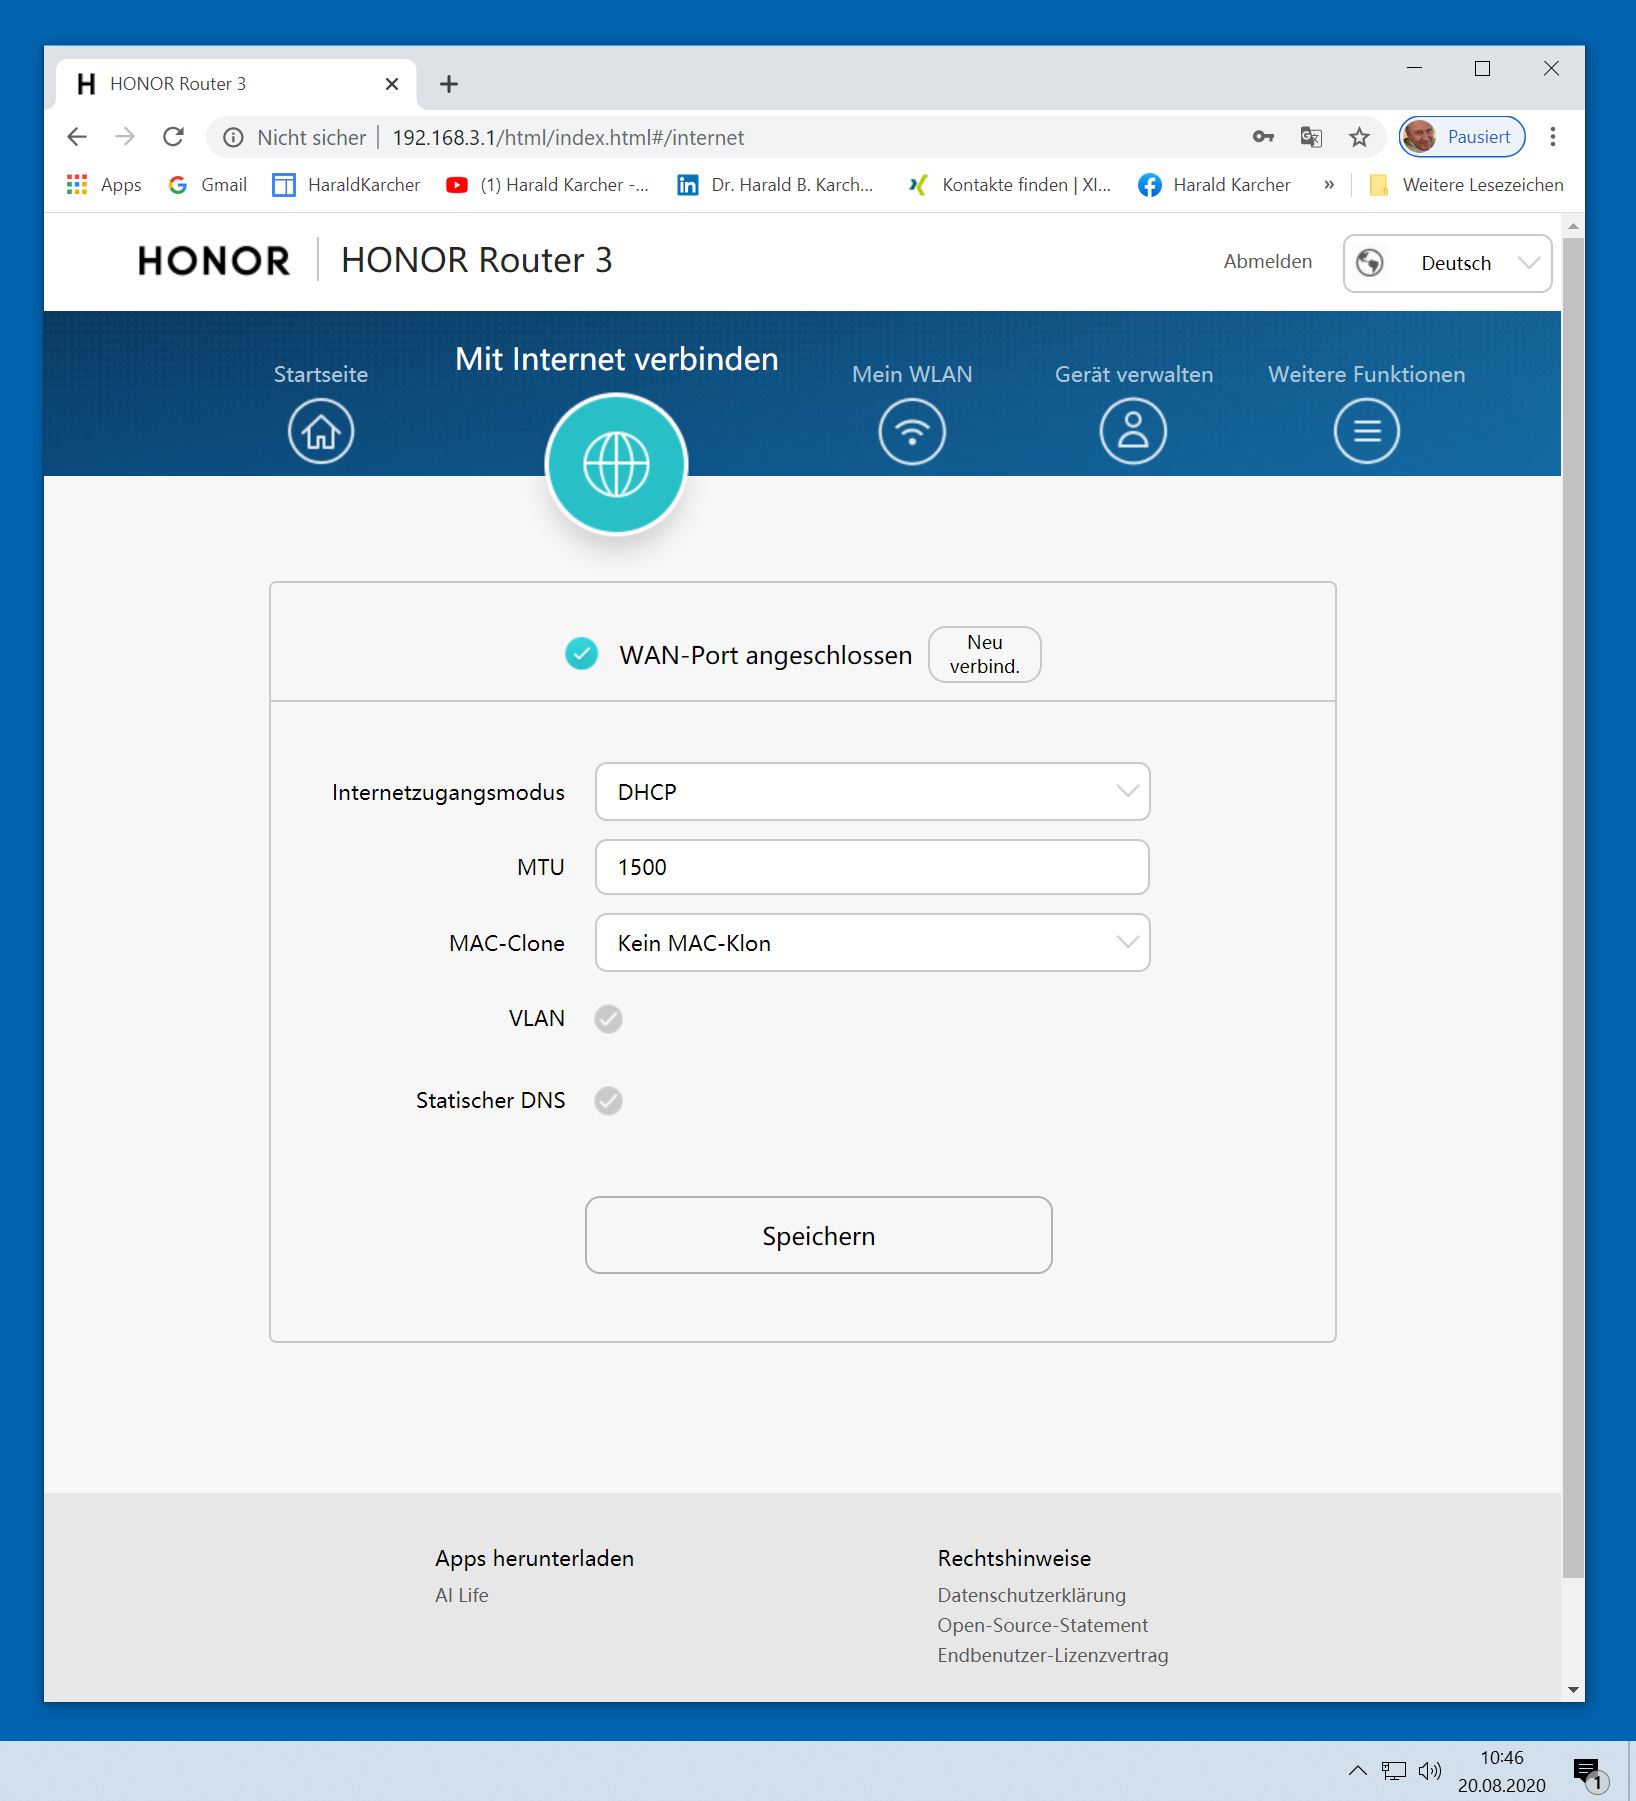The height and width of the screenshot is (1801, 1636).
Task: Click the browser forward arrow
Action: coord(125,137)
